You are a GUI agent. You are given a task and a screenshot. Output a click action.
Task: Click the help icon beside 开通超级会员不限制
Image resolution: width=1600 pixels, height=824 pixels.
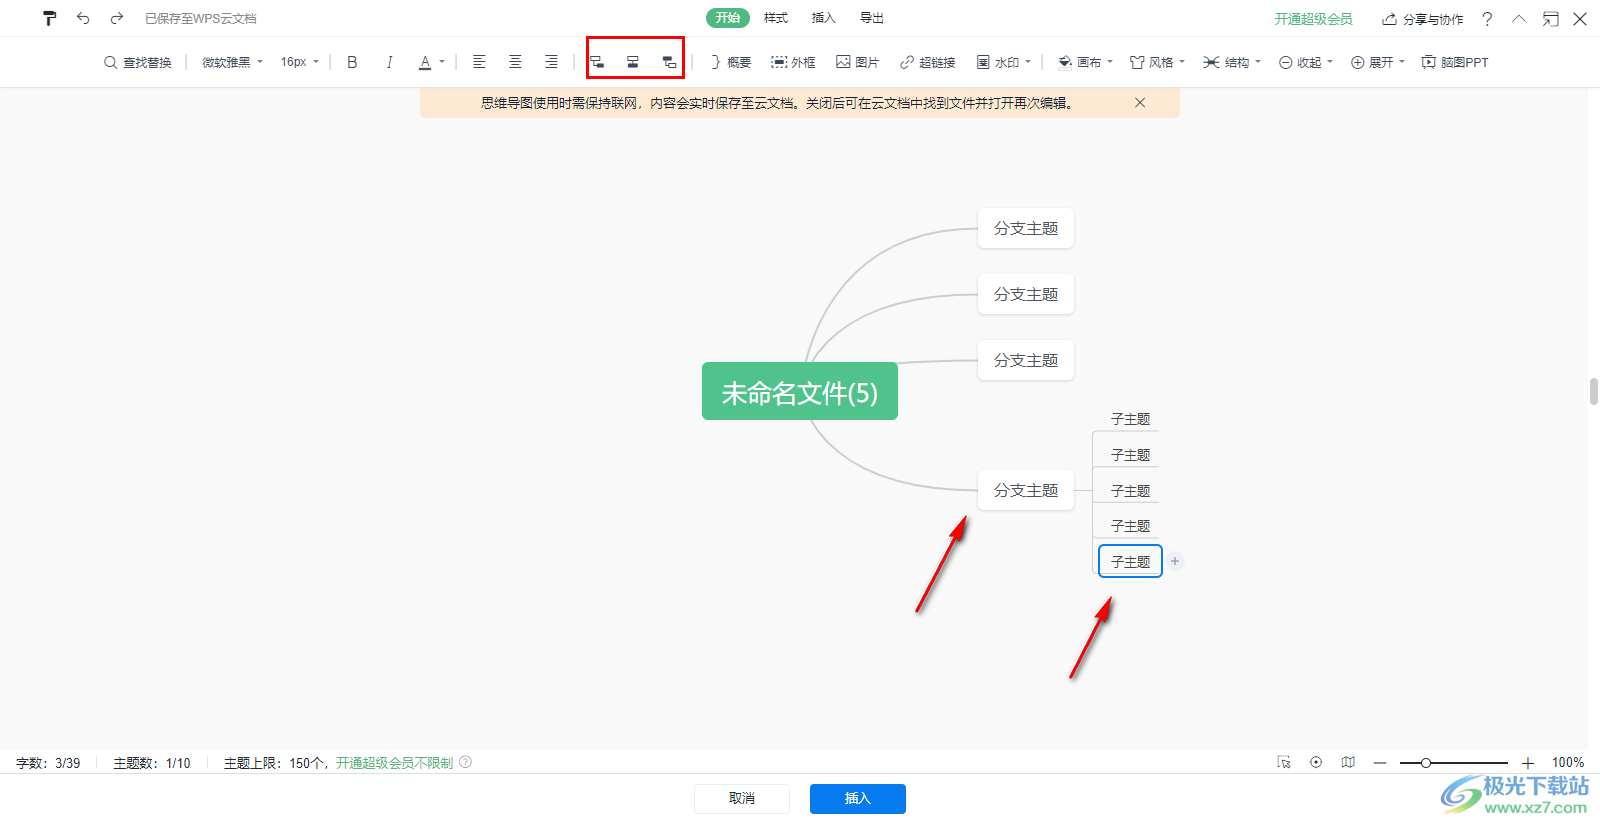click(x=466, y=762)
